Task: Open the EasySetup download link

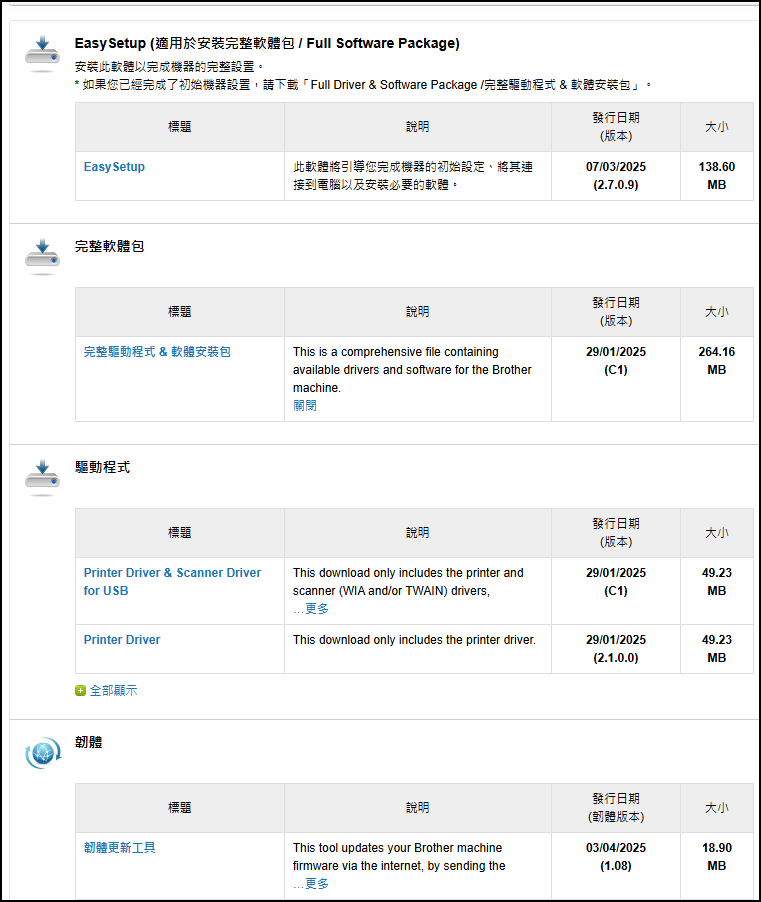Action: point(114,167)
